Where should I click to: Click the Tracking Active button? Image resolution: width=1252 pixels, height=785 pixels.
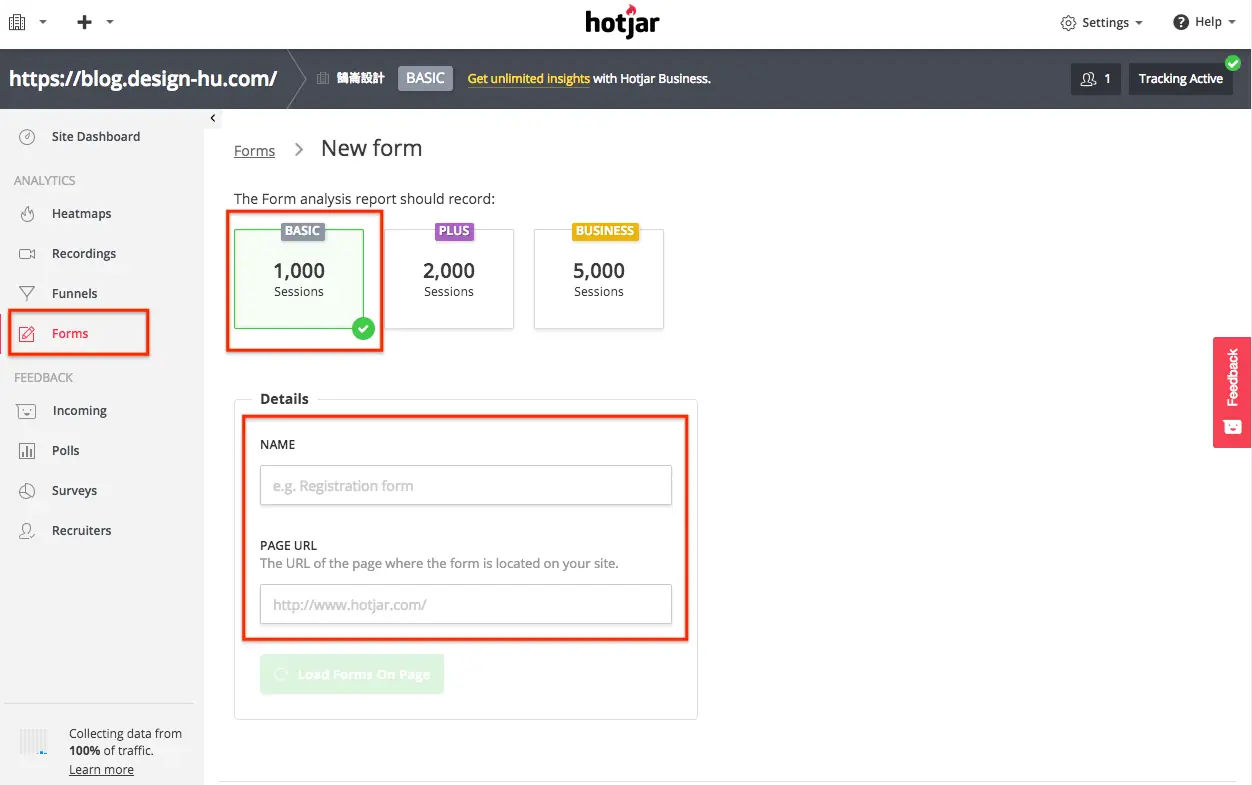1180,78
